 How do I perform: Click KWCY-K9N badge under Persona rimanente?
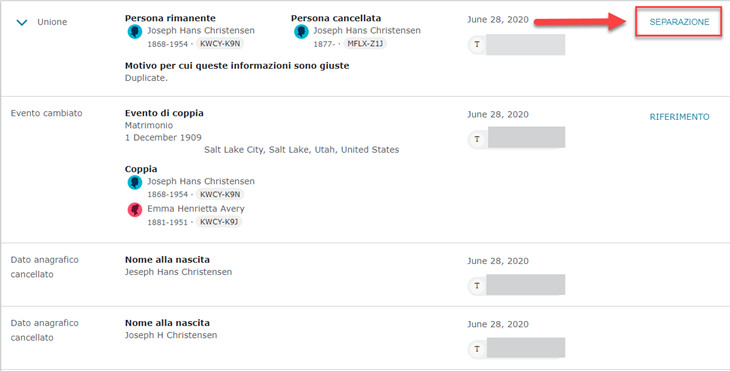click(x=220, y=44)
